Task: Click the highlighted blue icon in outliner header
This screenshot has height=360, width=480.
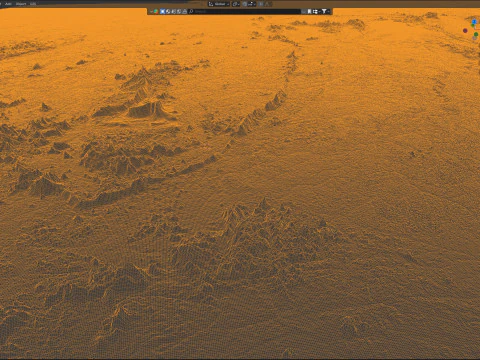Action: click(x=163, y=11)
